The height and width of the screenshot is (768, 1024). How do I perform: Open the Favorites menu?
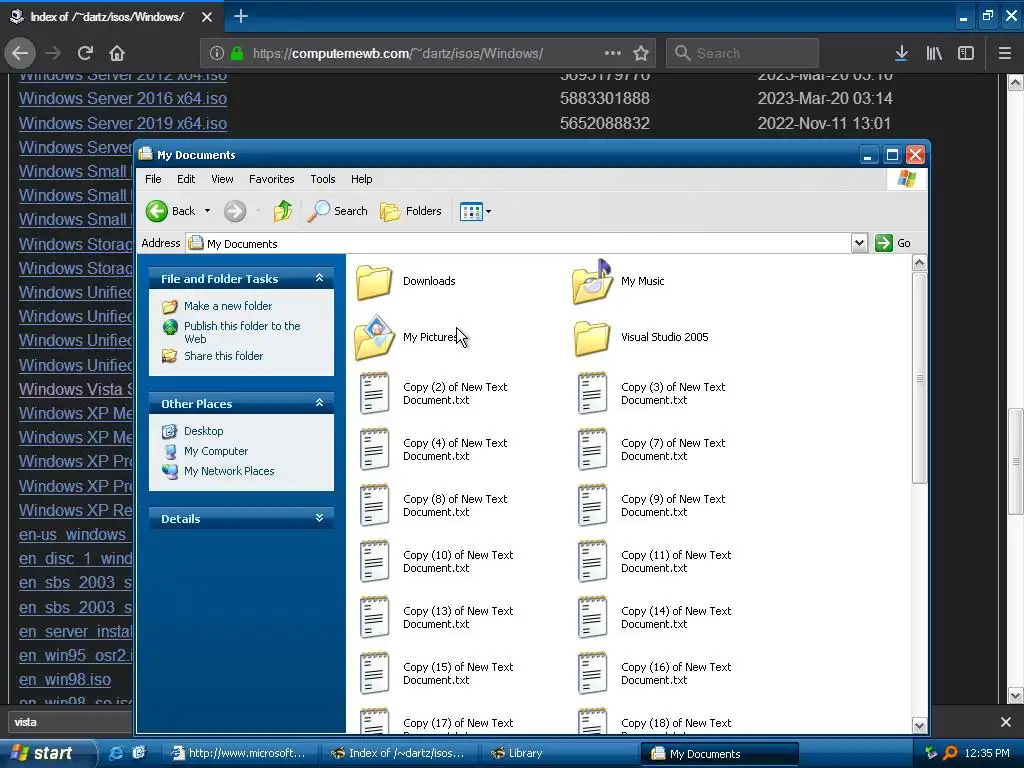click(x=272, y=179)
